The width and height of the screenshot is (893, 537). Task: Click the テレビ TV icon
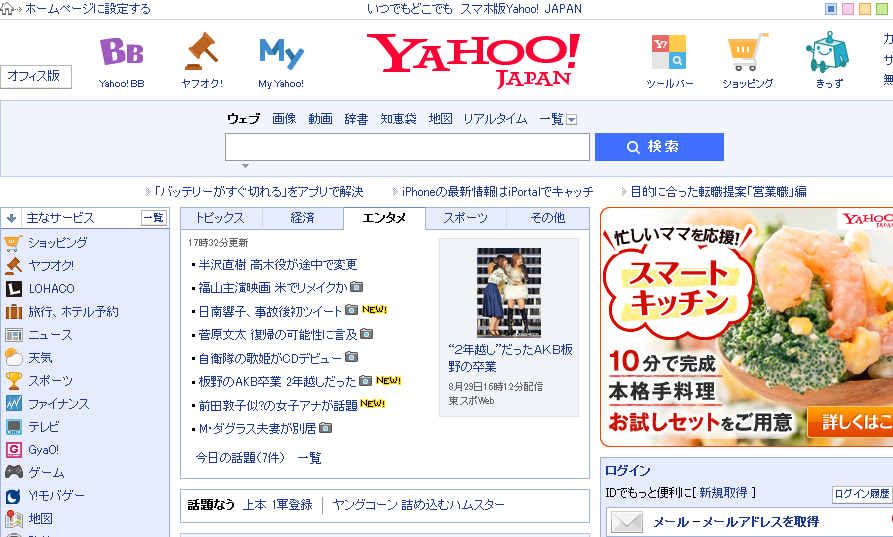[13, 427]
